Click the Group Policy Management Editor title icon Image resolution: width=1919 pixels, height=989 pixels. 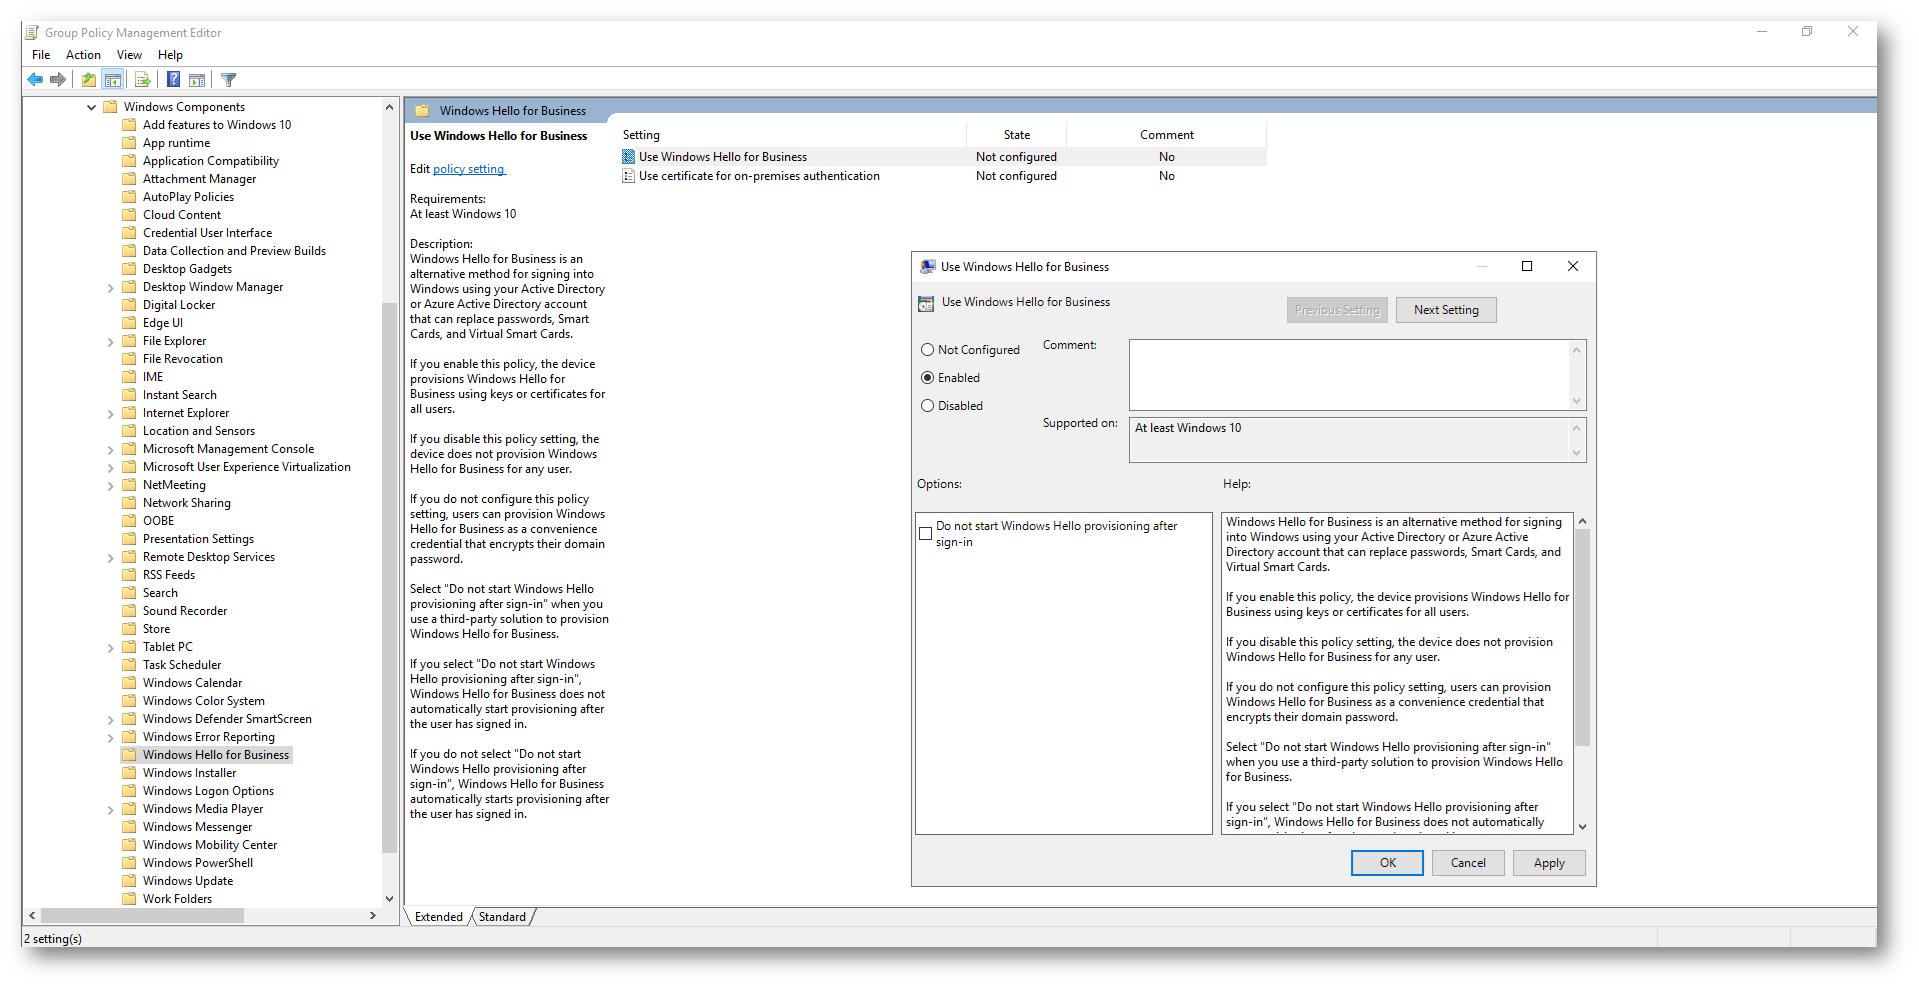32,33
